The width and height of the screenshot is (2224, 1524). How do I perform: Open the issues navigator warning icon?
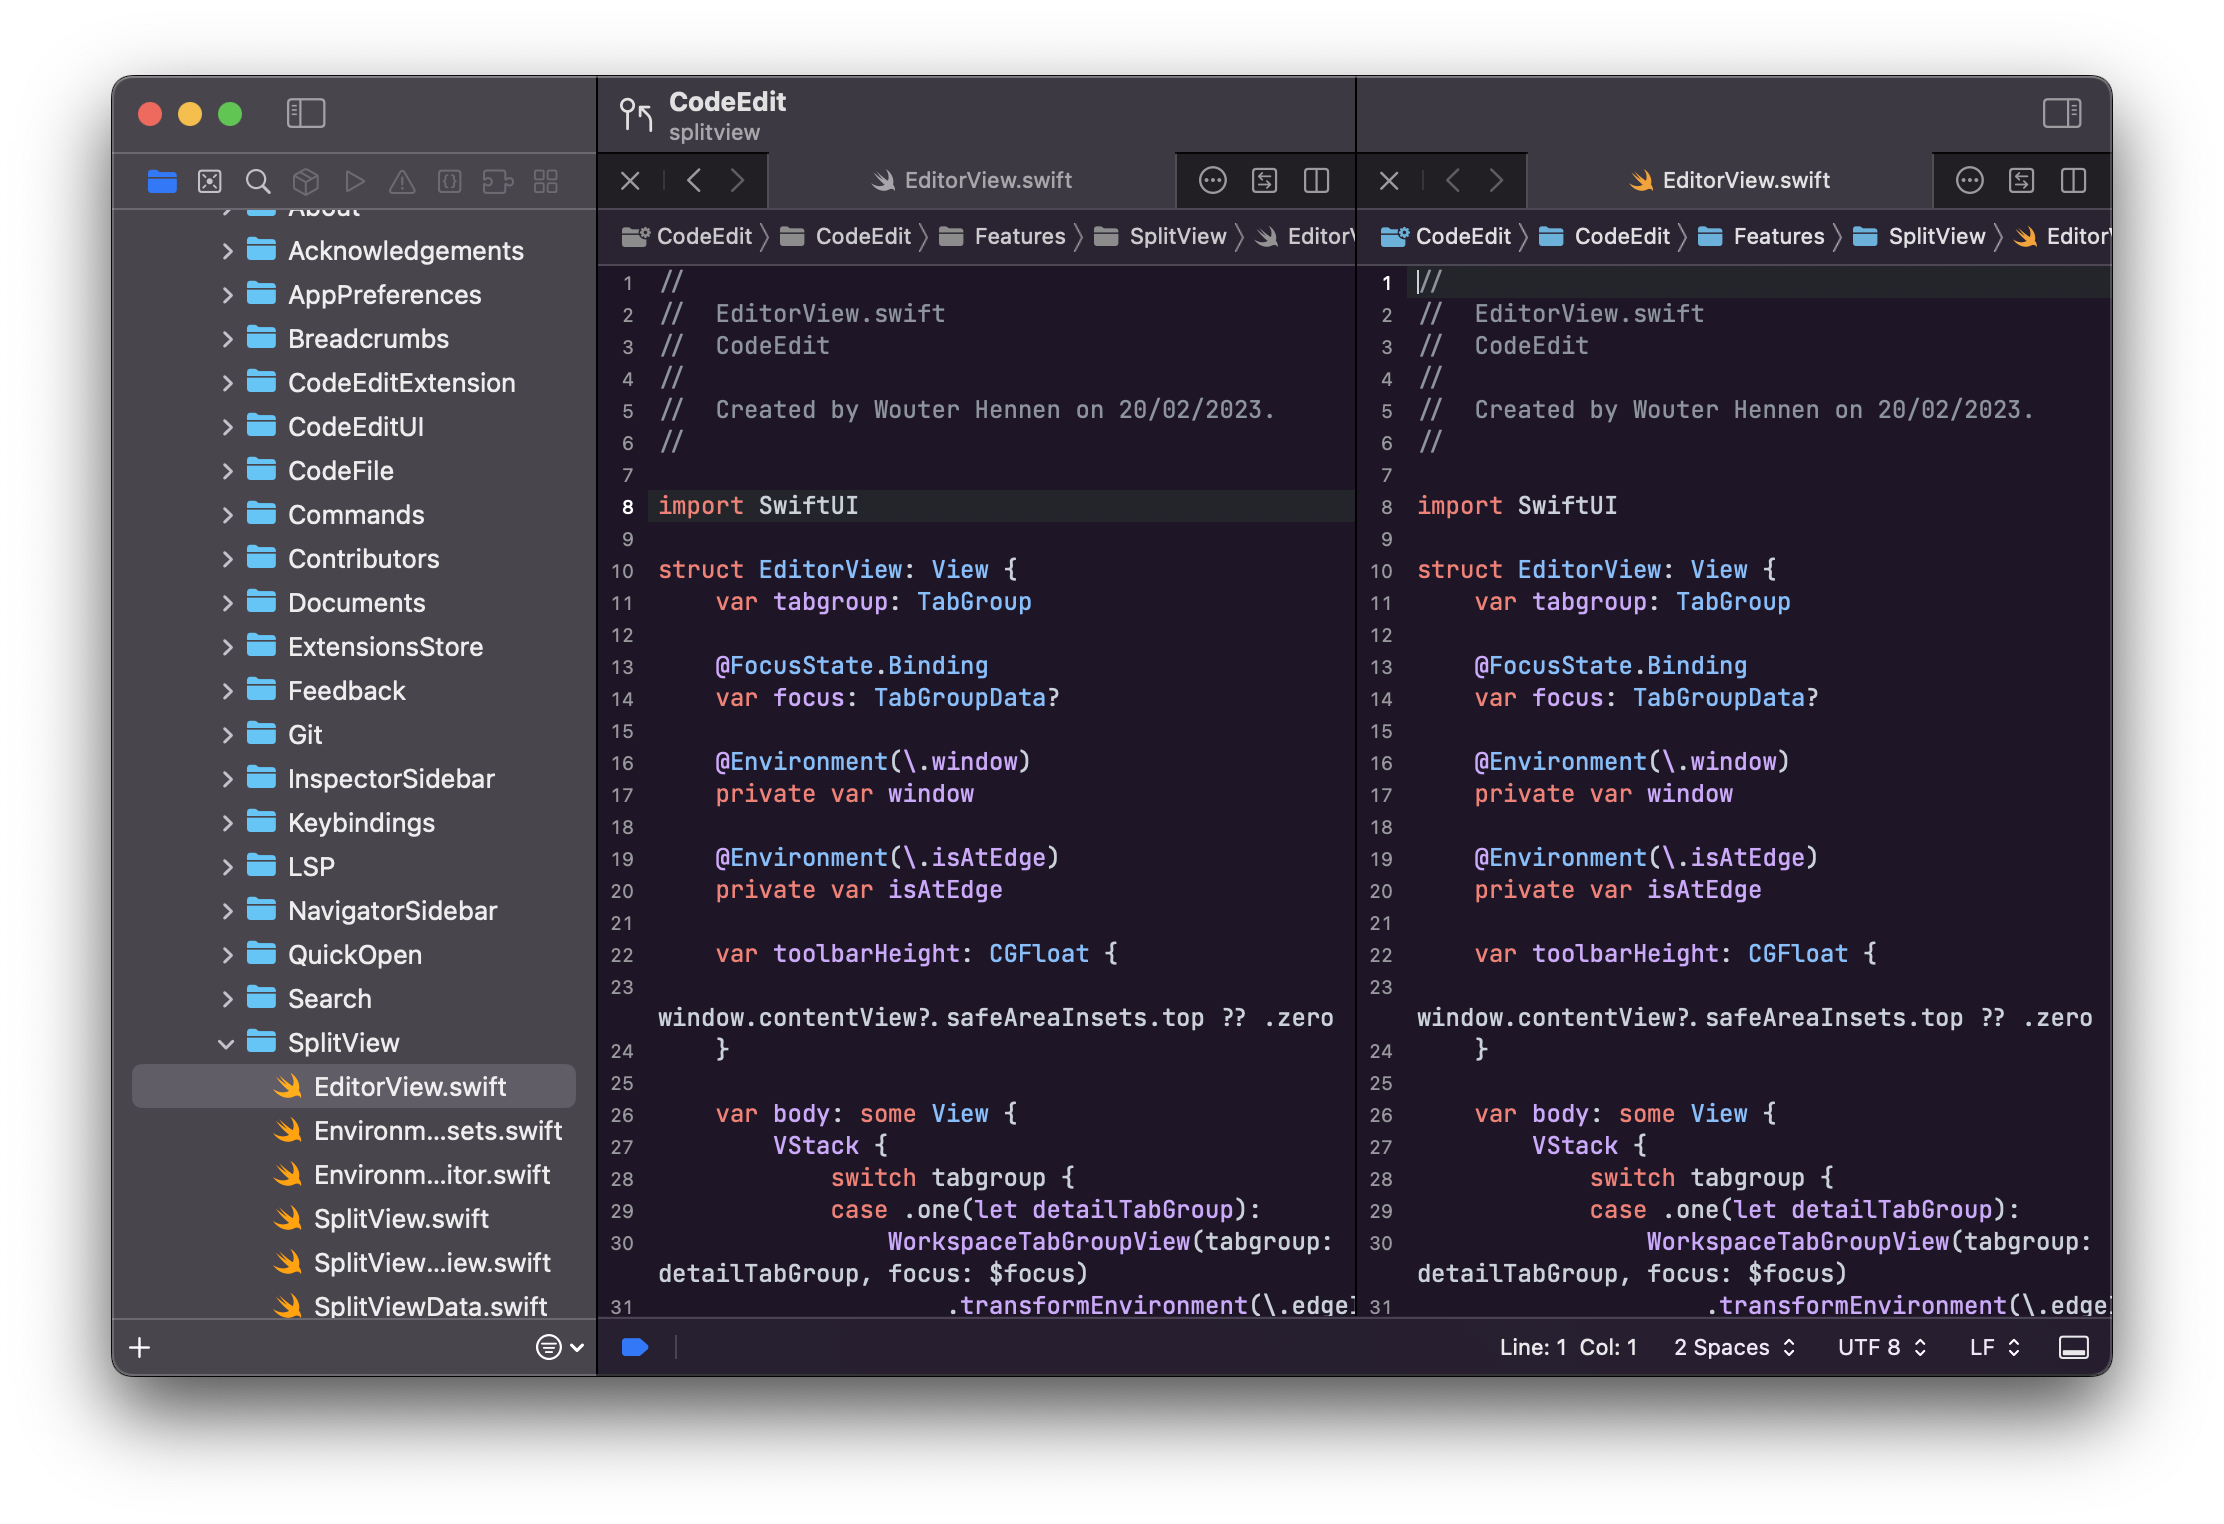point(402,181)
